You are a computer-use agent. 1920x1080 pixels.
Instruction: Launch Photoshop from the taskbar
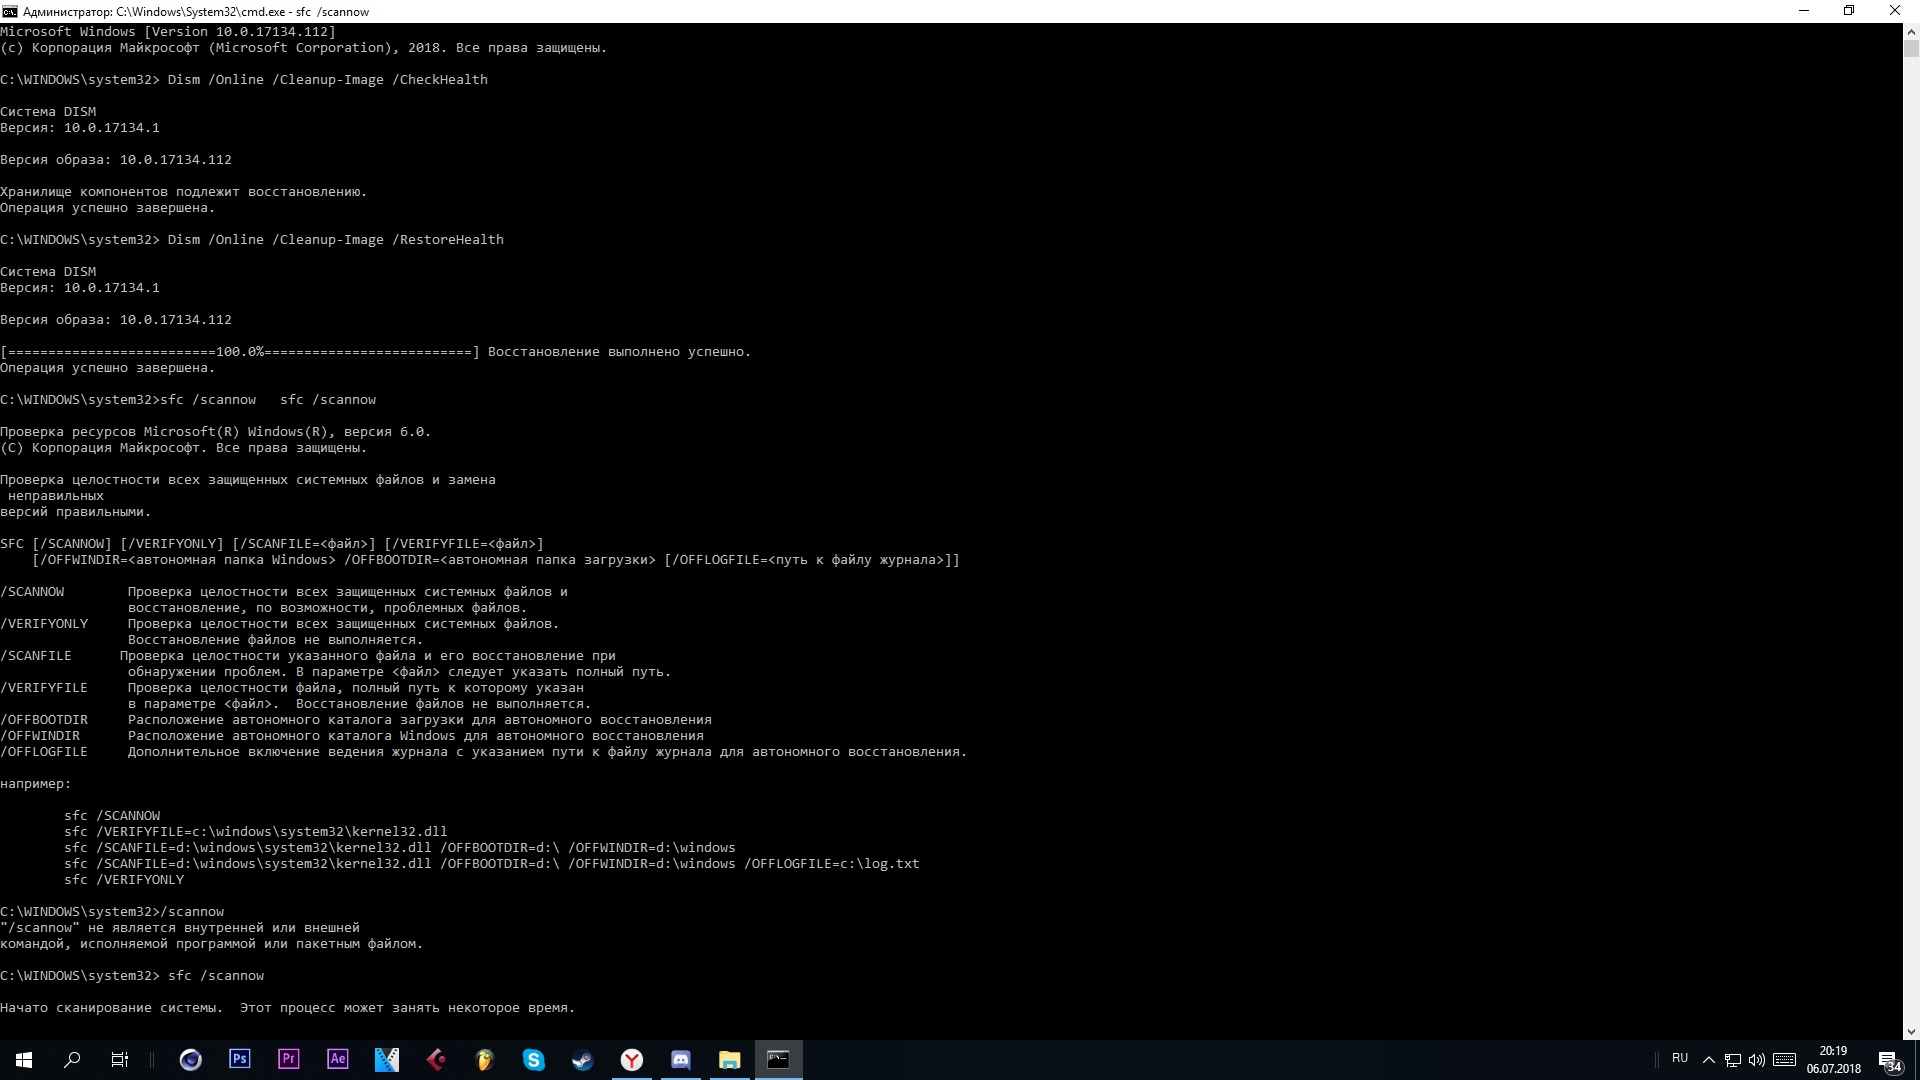pos(239,1060)
